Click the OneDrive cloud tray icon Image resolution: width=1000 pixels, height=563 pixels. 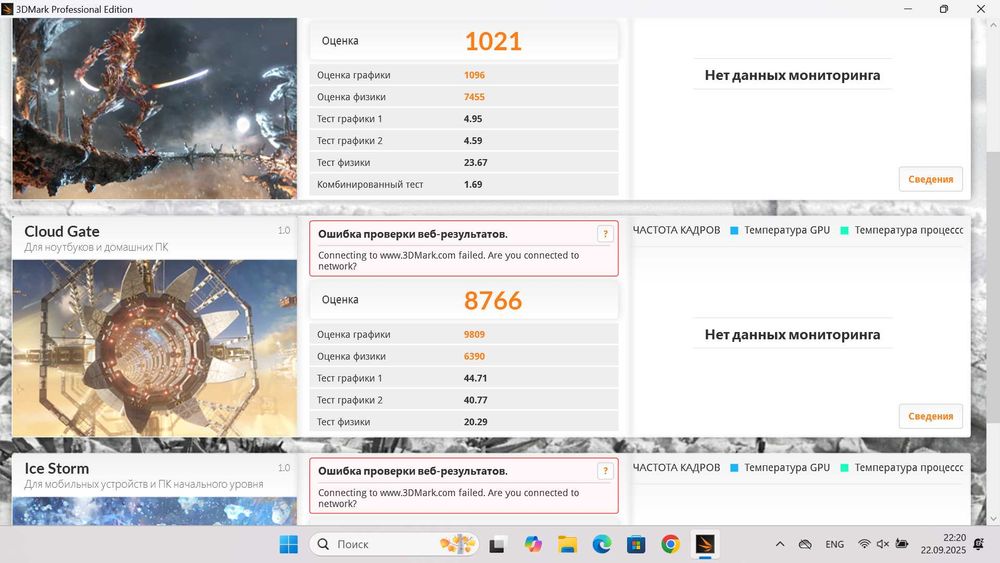tap(805, 544)
